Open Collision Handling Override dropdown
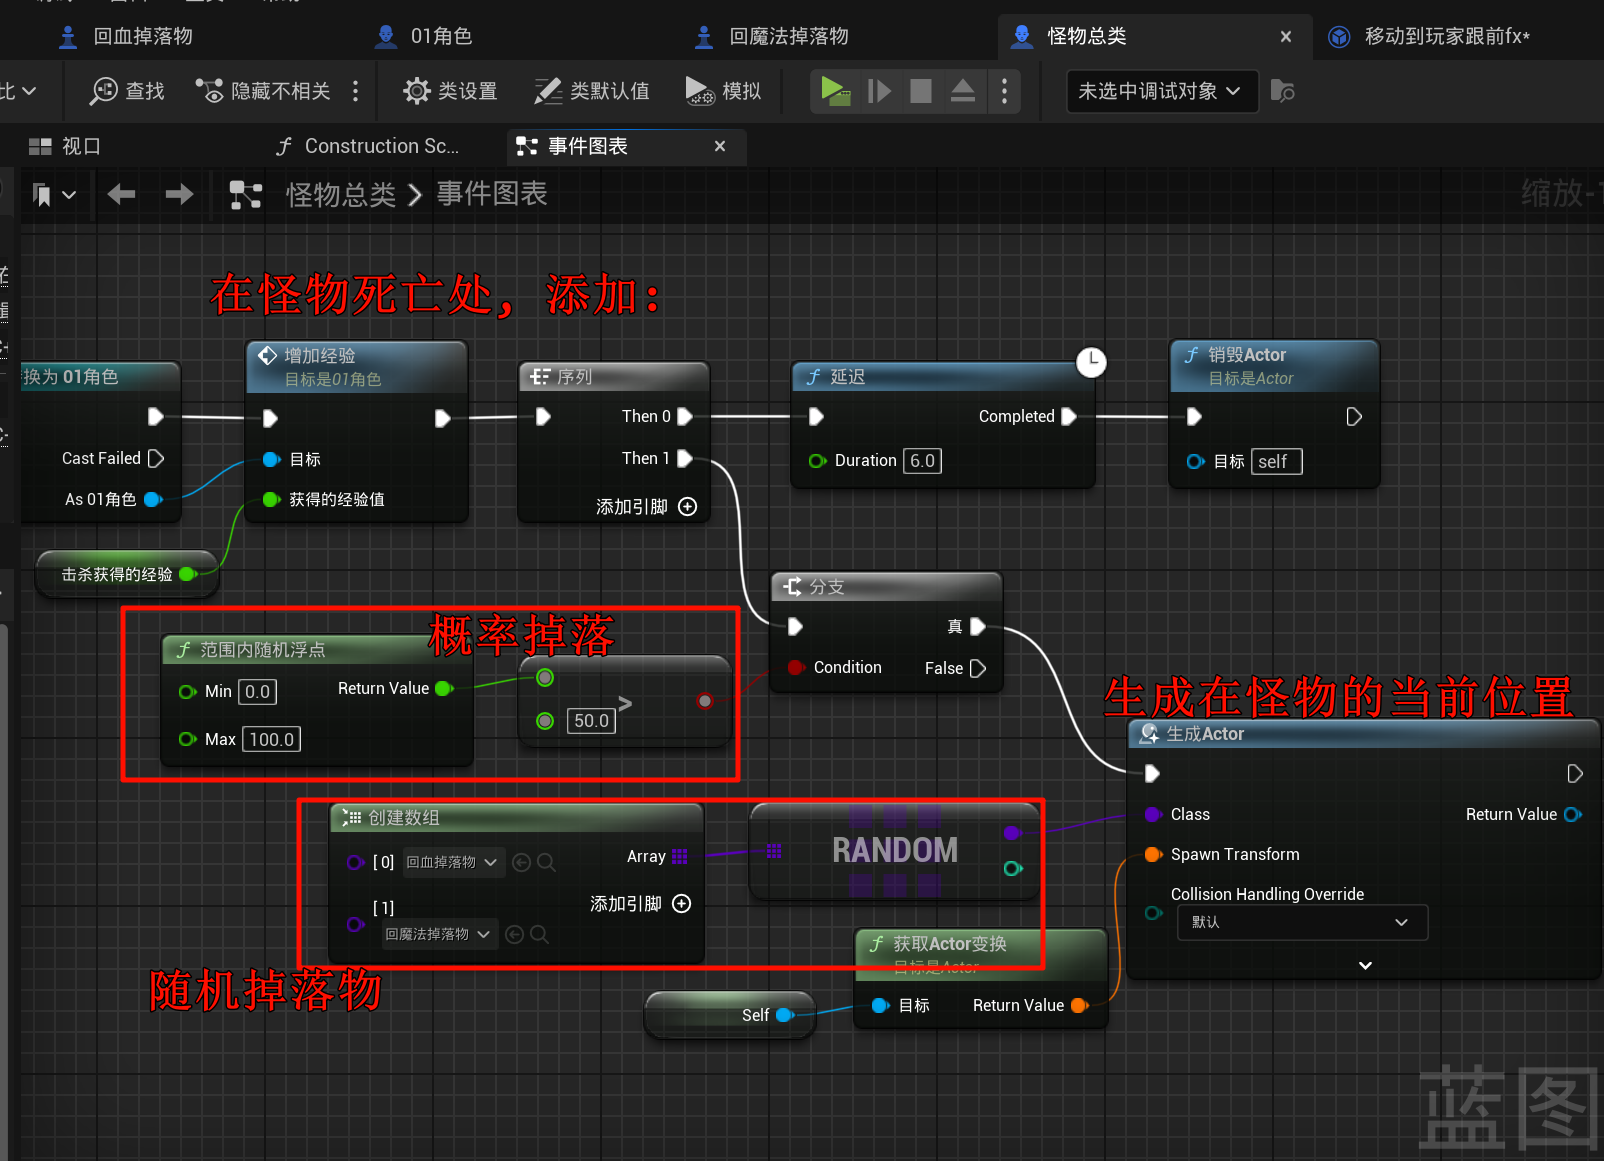The image size is (1604, 1161). (1302, 922)
